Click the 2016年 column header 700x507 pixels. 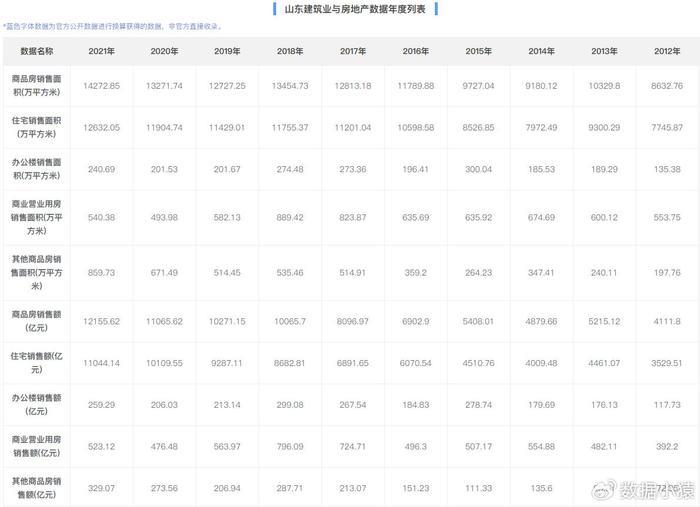click(416, 50)
